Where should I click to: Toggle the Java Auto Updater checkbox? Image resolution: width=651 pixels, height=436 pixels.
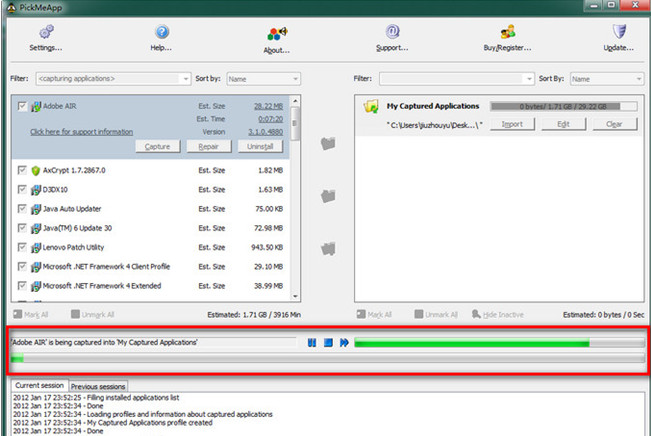[22, 208]
